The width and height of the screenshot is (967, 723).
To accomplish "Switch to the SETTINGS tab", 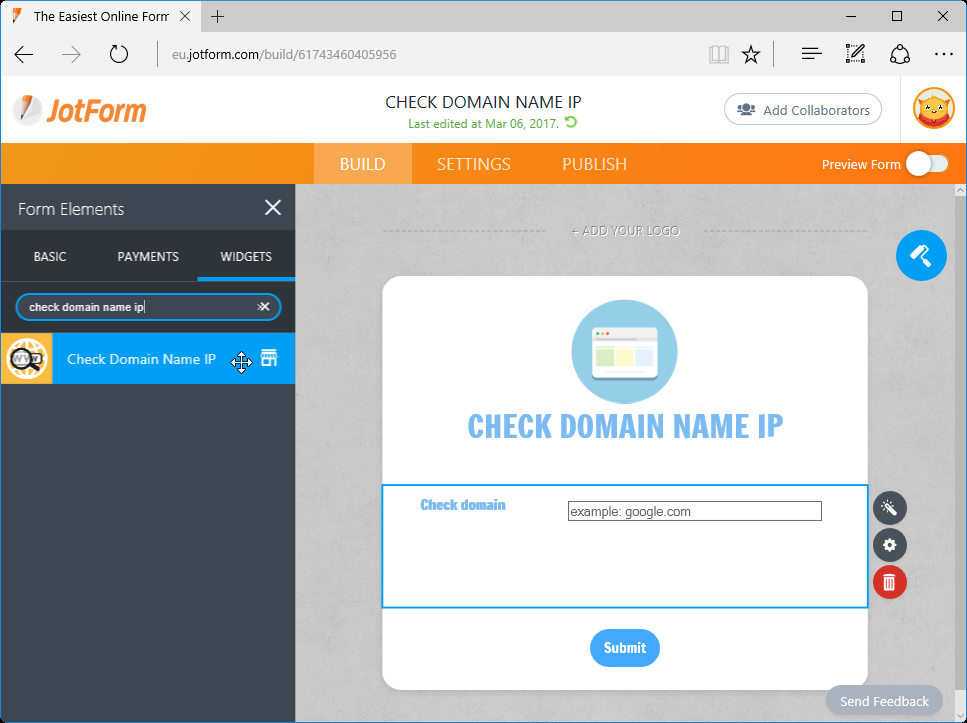I will pyautogui.click(x=473, y=163).
